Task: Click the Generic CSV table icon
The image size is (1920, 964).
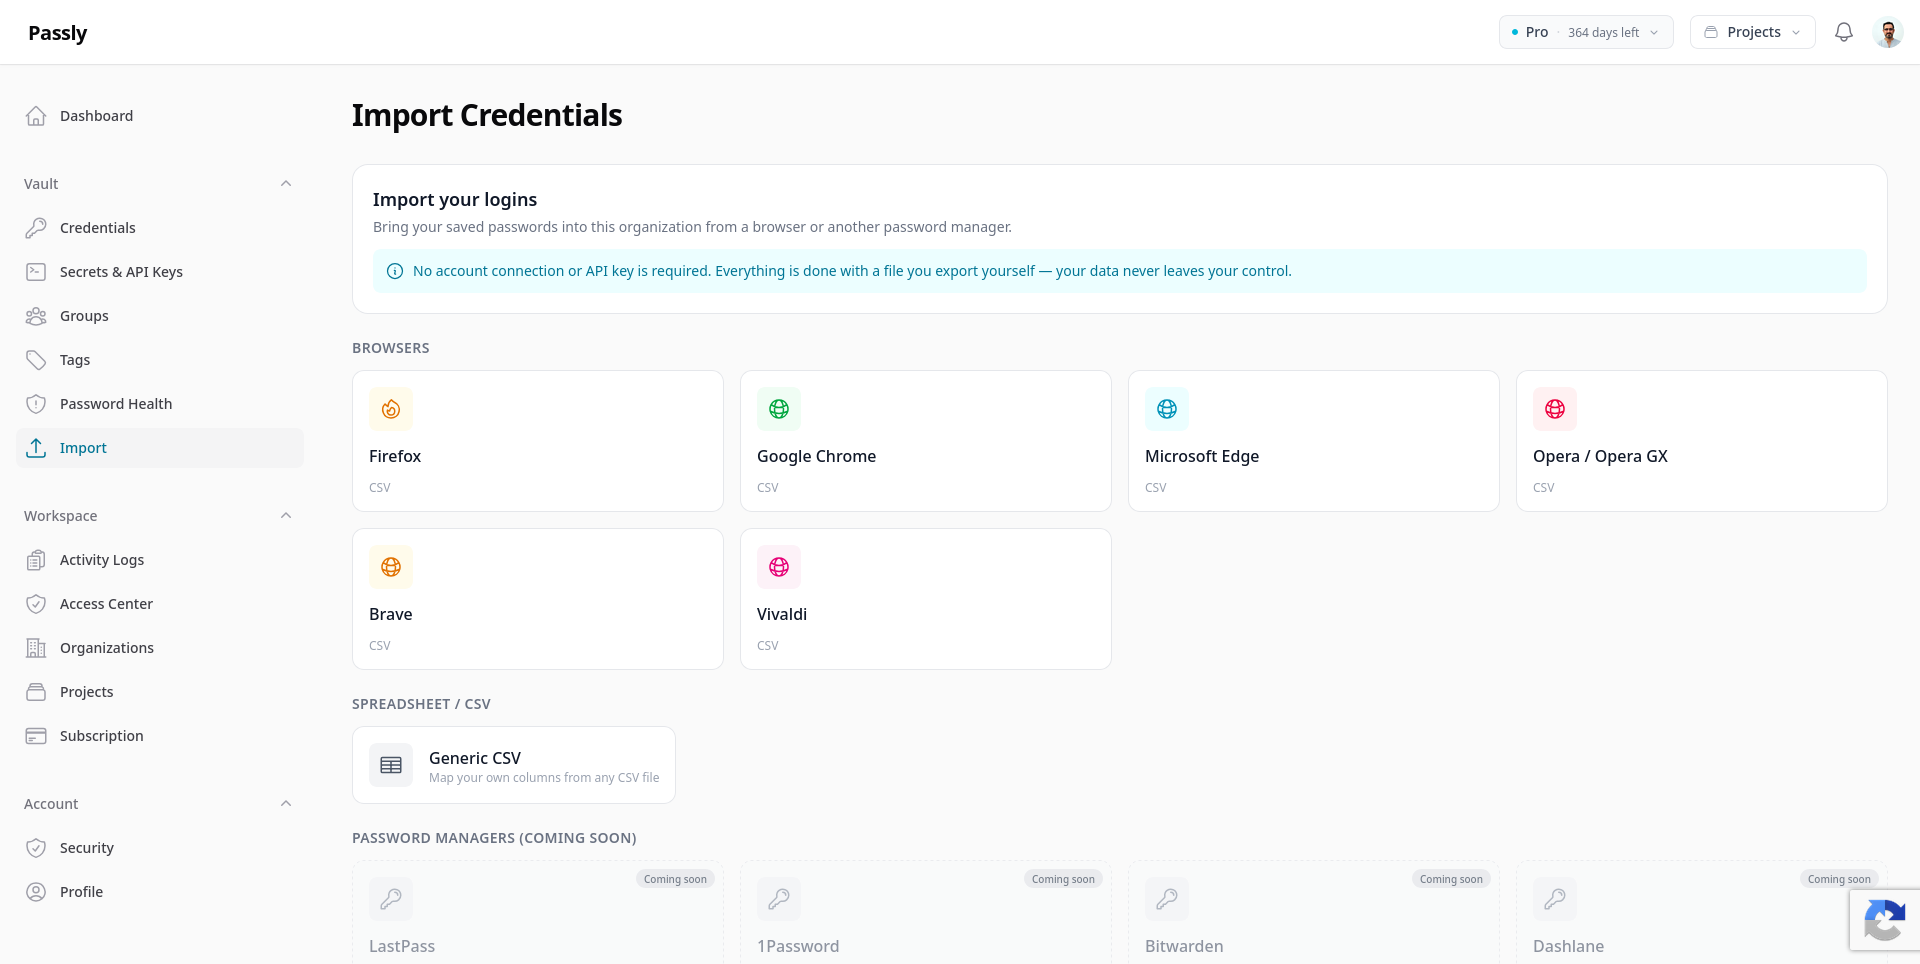Action: coord(391,765)
